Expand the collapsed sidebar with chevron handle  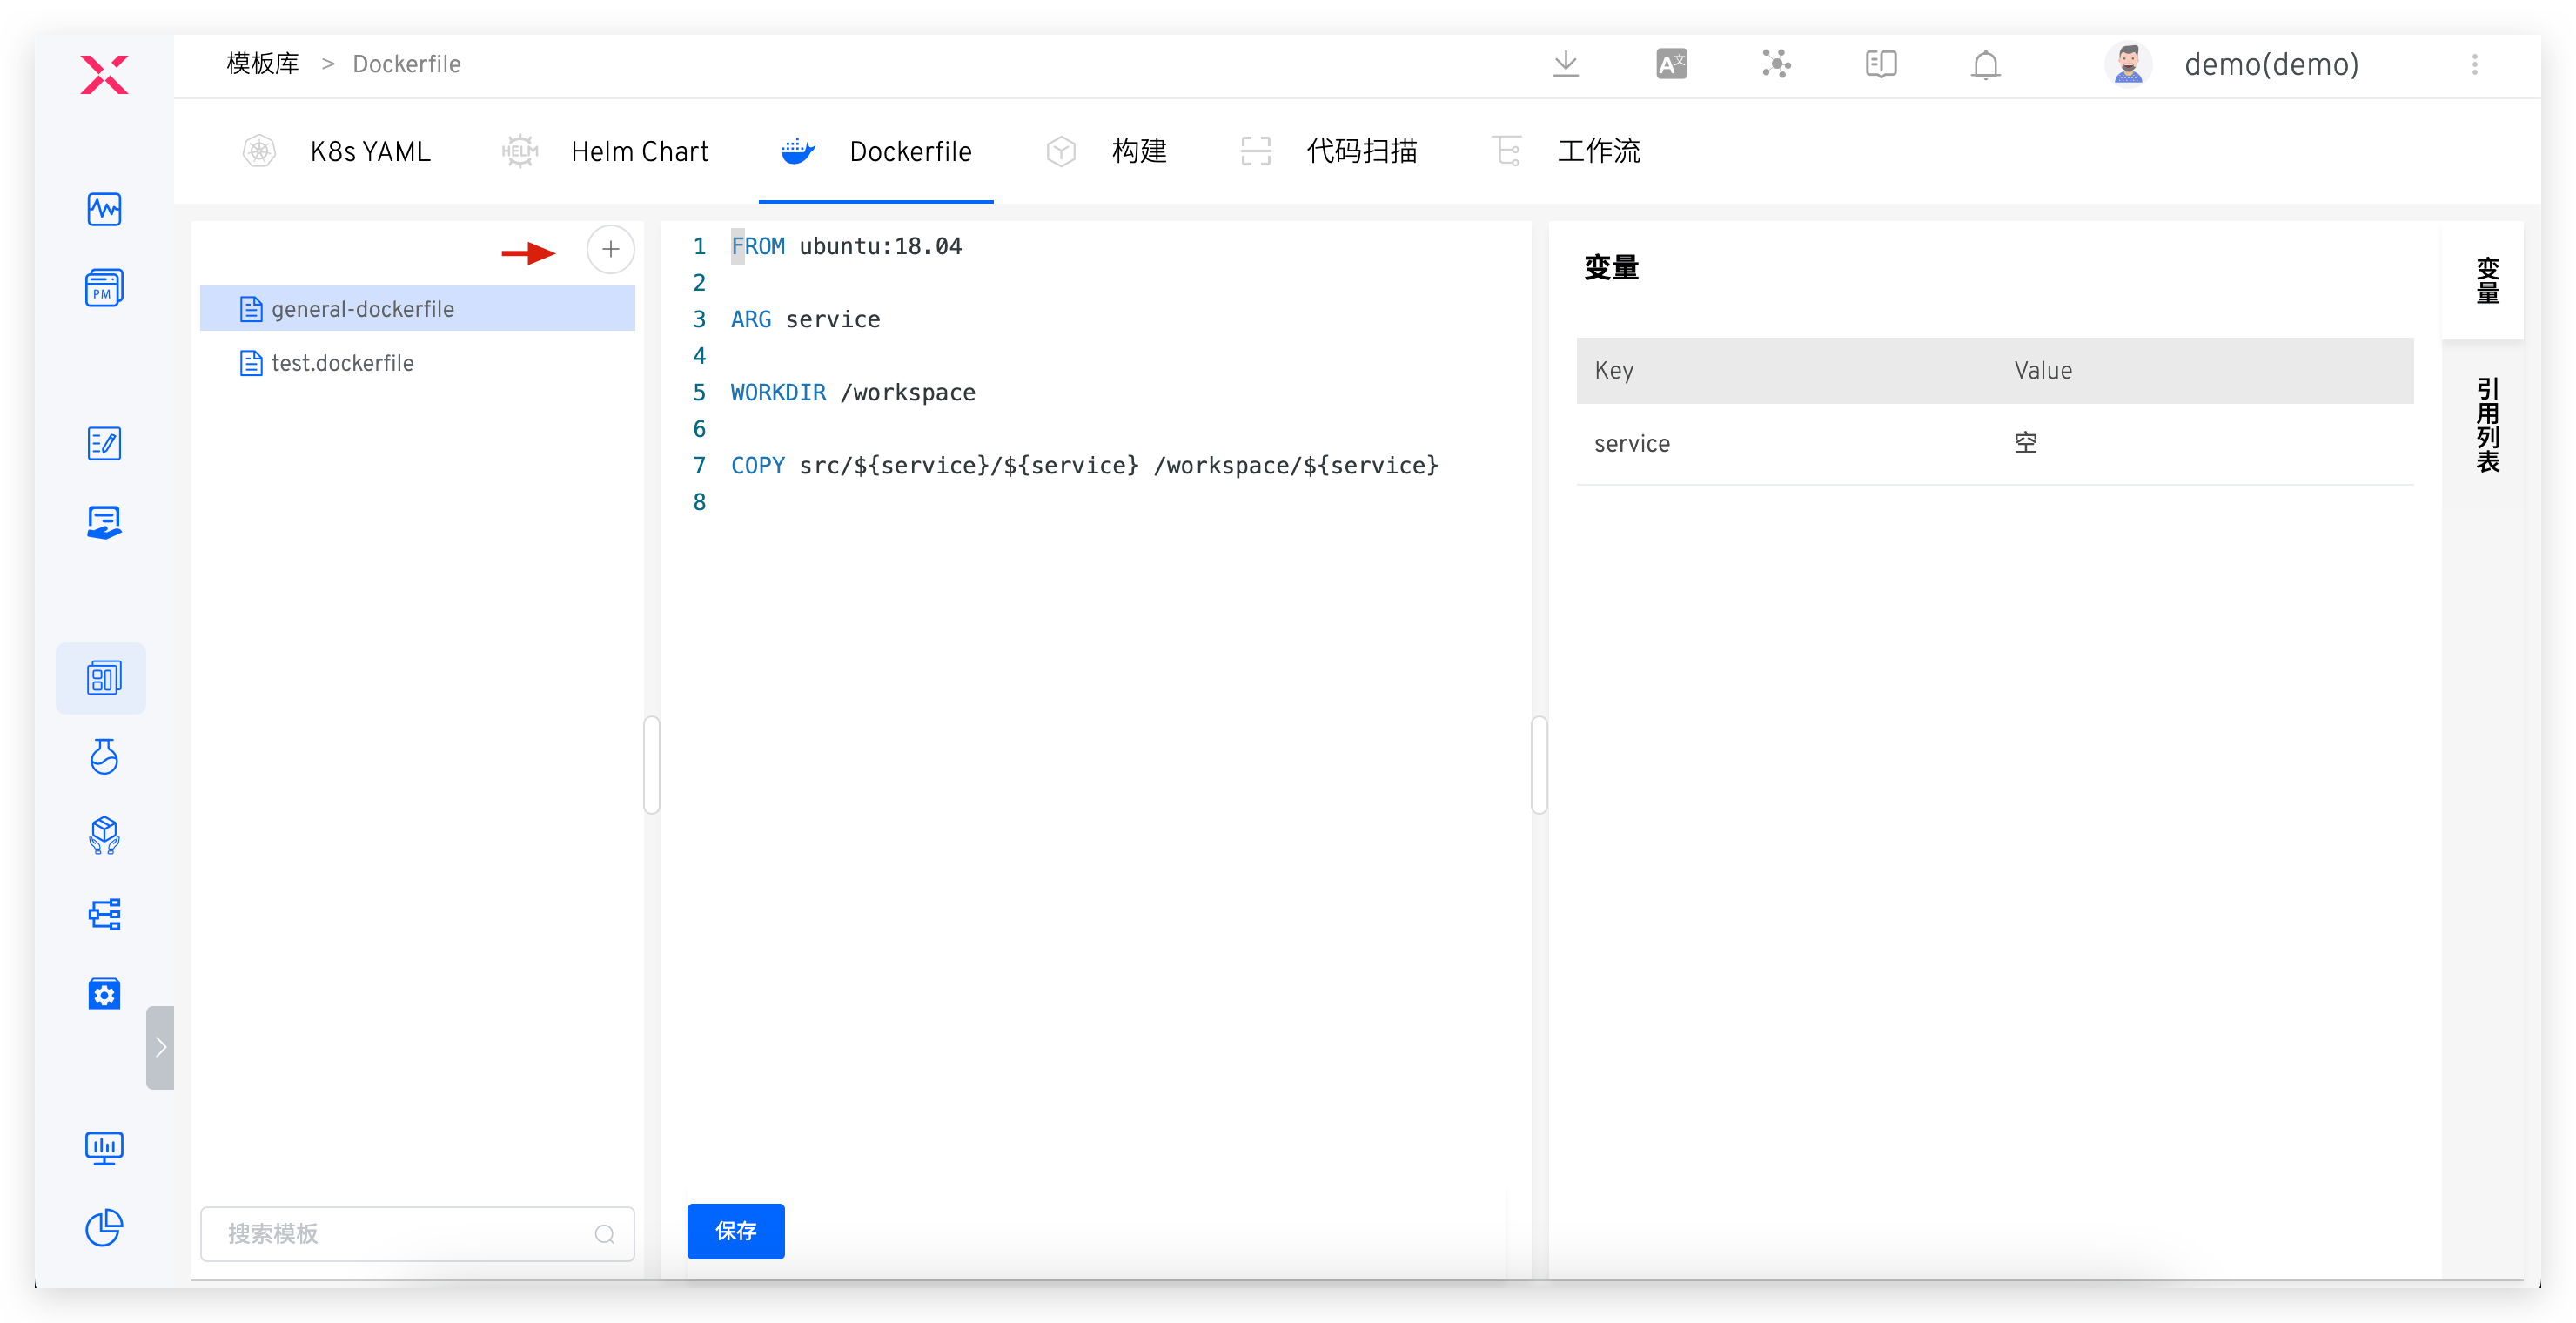click(160, 1047)
